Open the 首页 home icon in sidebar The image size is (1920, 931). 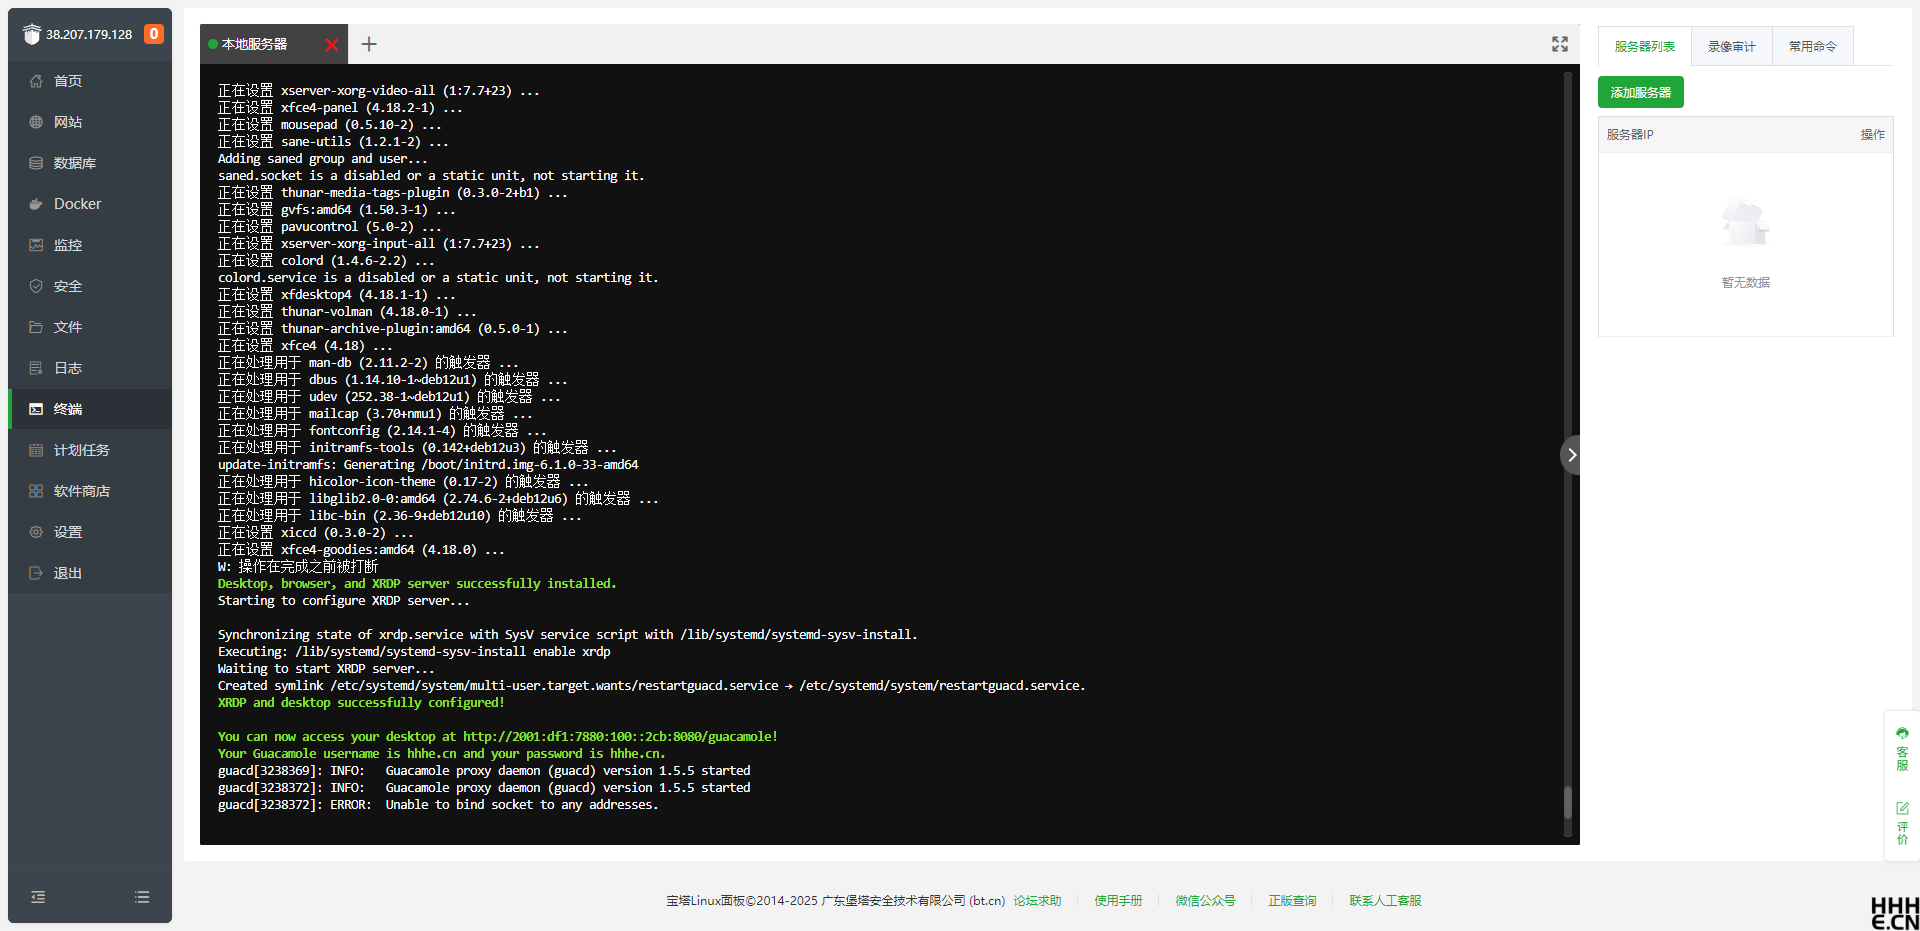click(36, 81)
